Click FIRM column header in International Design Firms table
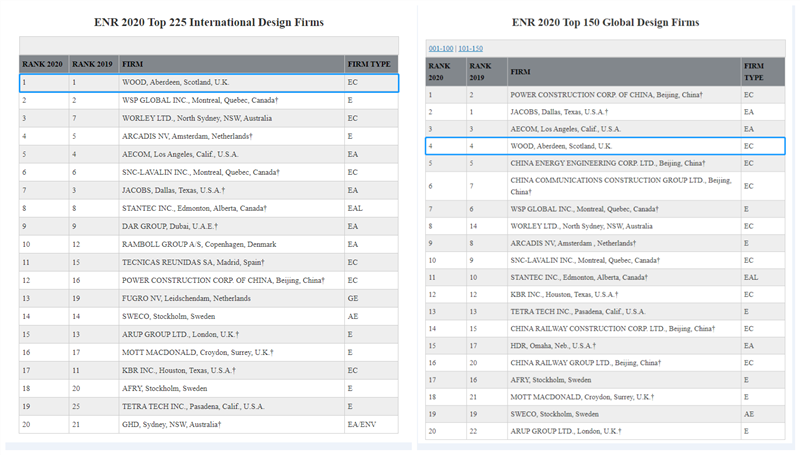This screenshot has height=455, width=800. point(133,64)
